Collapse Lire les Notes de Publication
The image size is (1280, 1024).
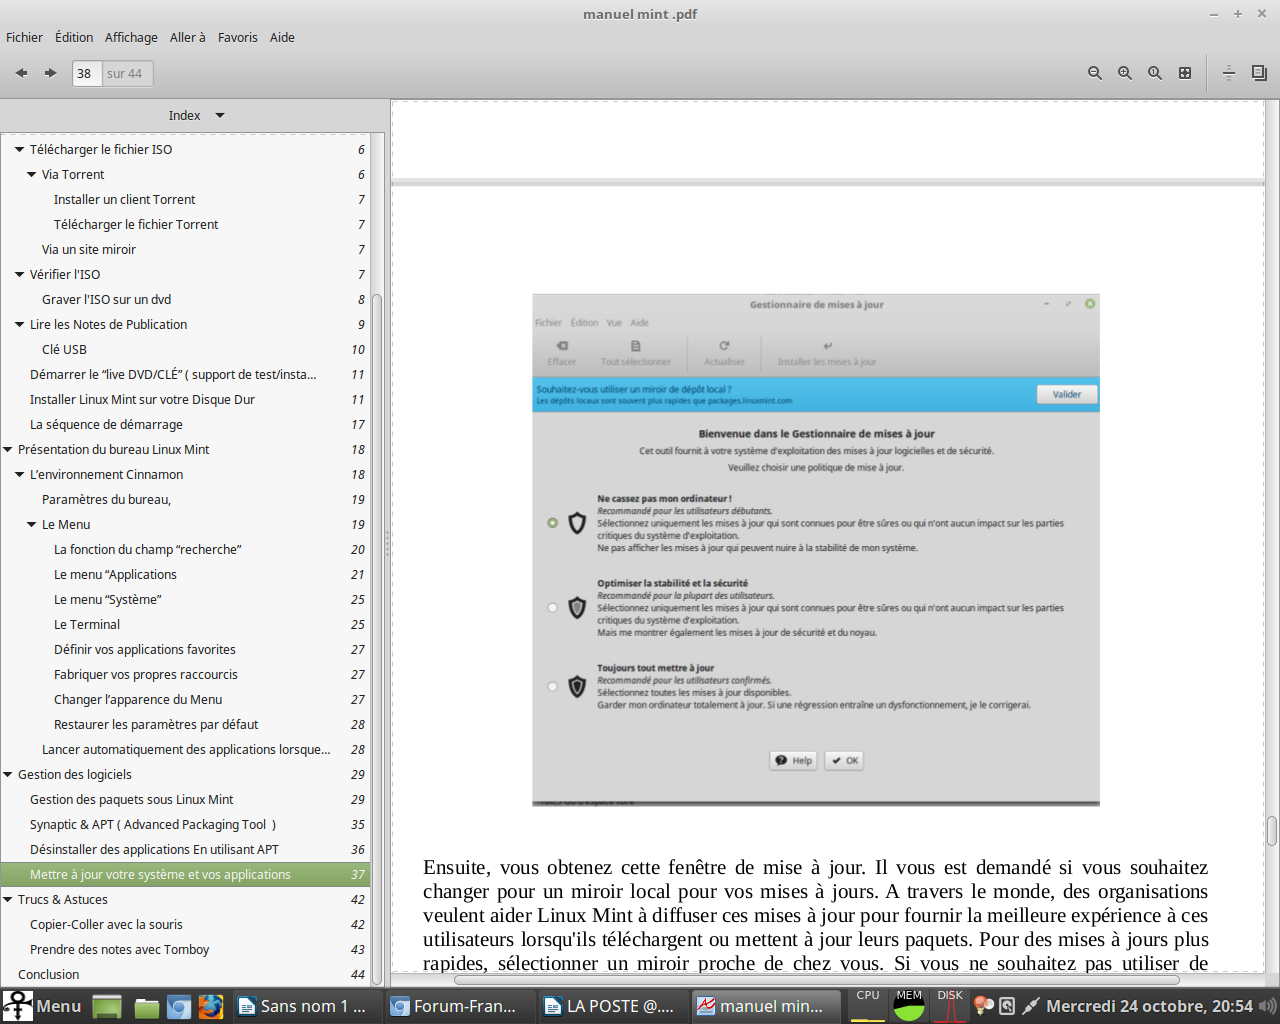pyautogui.click(x=19, y=324)
